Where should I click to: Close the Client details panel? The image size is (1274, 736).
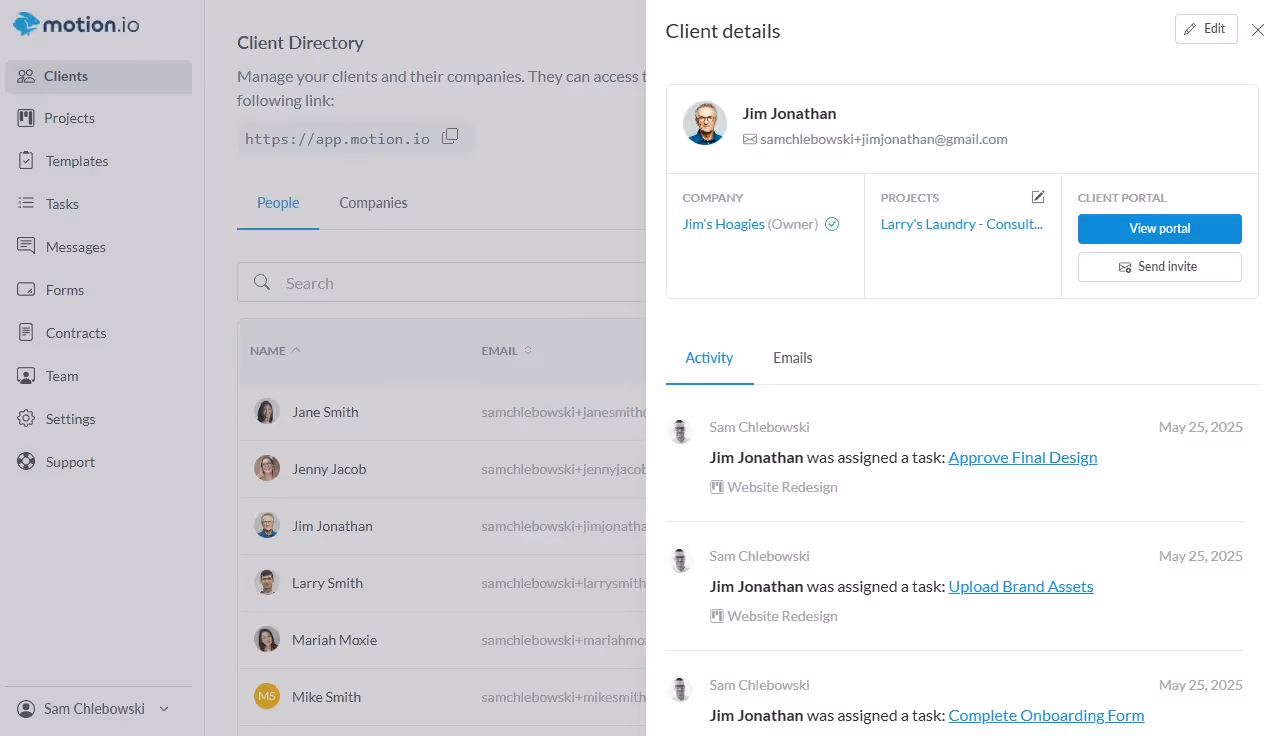(x=1258, y=30)
